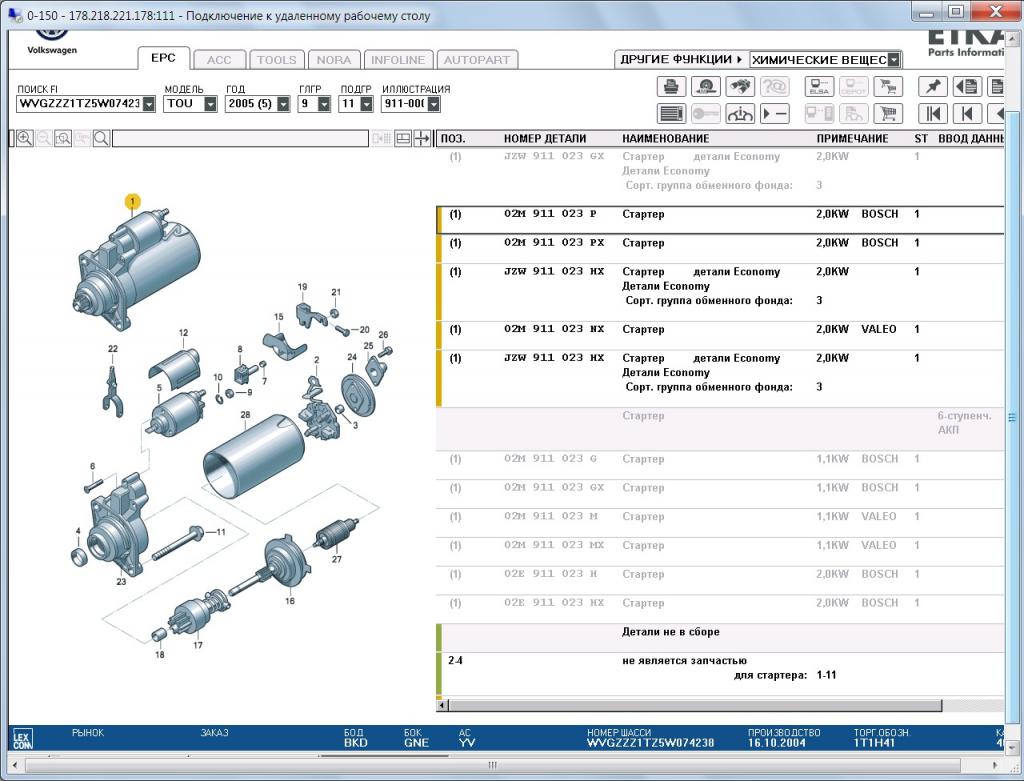Click the plain magnifier search icon
1024x781 pixels.
coord(101,138)
